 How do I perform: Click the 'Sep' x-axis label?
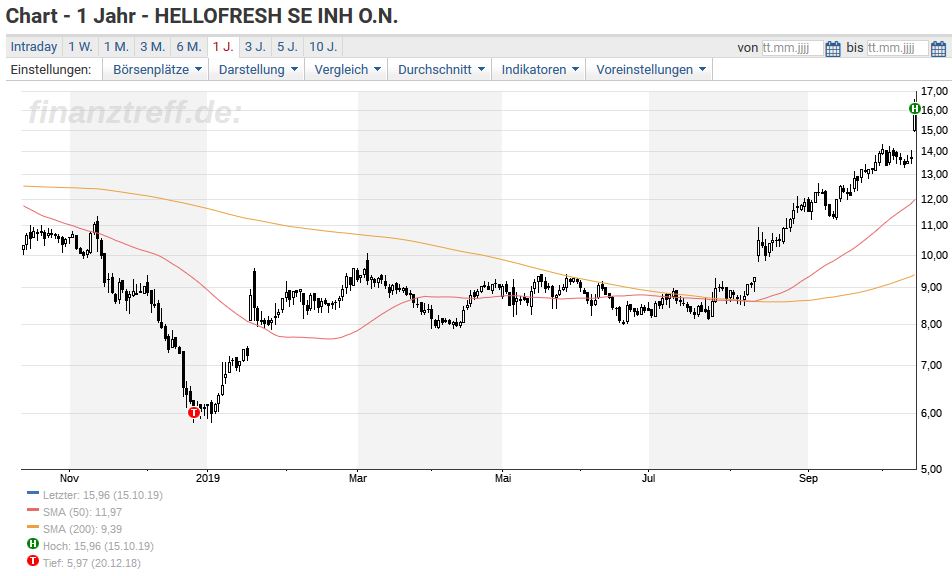click(808, 478)
